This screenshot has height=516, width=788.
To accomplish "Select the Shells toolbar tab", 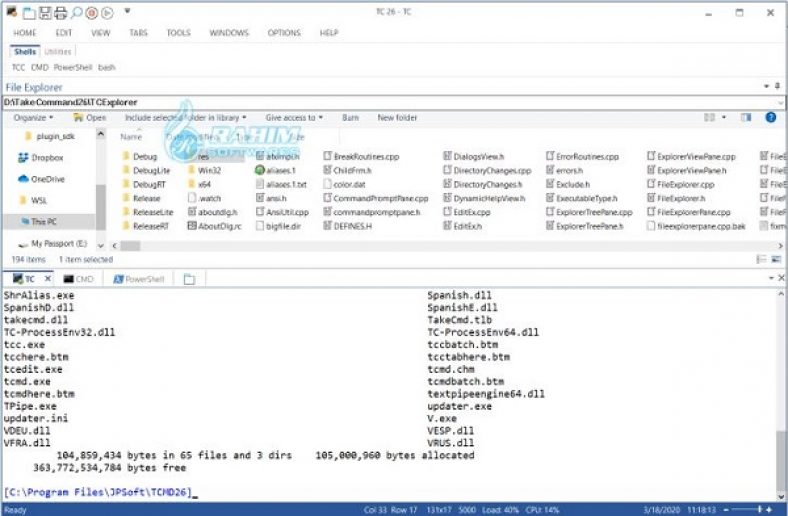I will point(25,51).
